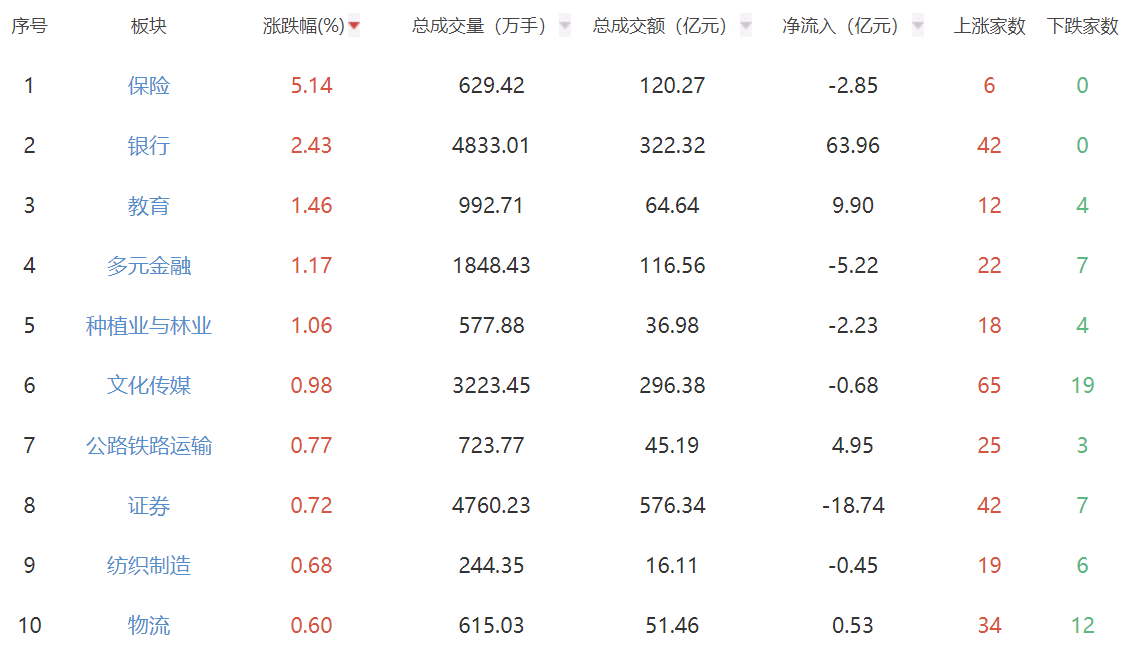
Task: Expand the 总成交量 filter dropdown arrow
Action: 563,27
